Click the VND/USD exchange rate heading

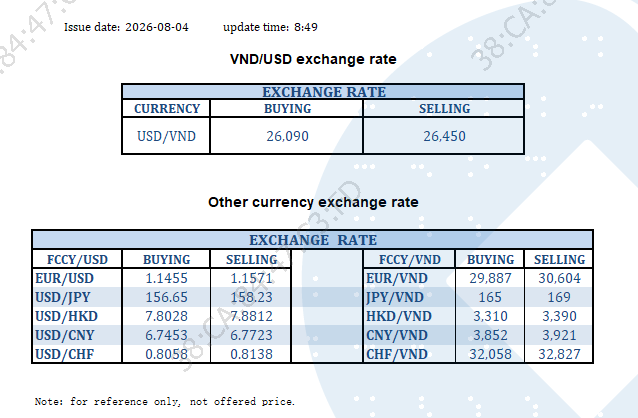[313, 59]
